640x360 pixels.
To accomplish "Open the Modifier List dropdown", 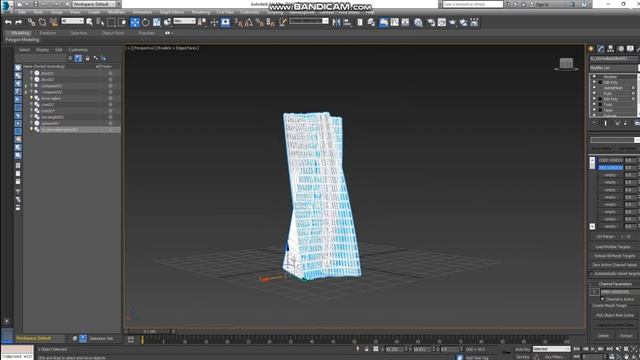I will coord(613,68).
